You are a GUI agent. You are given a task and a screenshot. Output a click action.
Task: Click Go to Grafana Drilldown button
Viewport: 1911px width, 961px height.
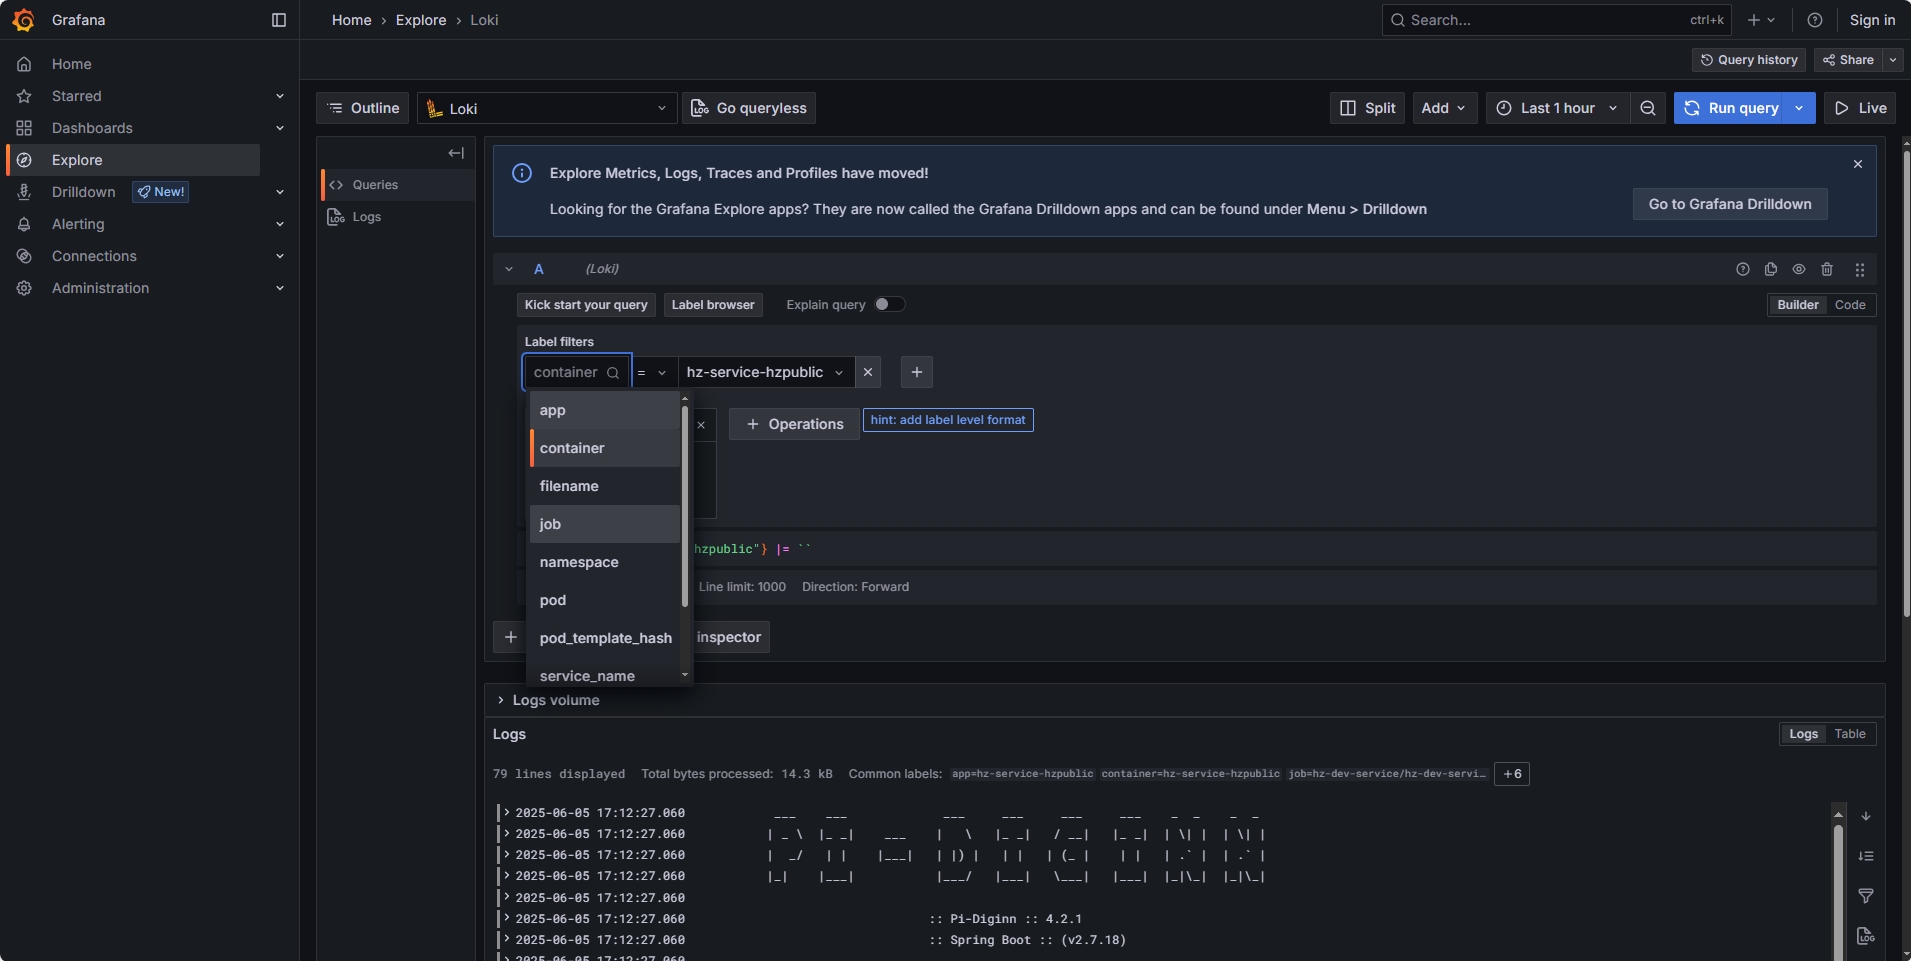(1729, 204)
